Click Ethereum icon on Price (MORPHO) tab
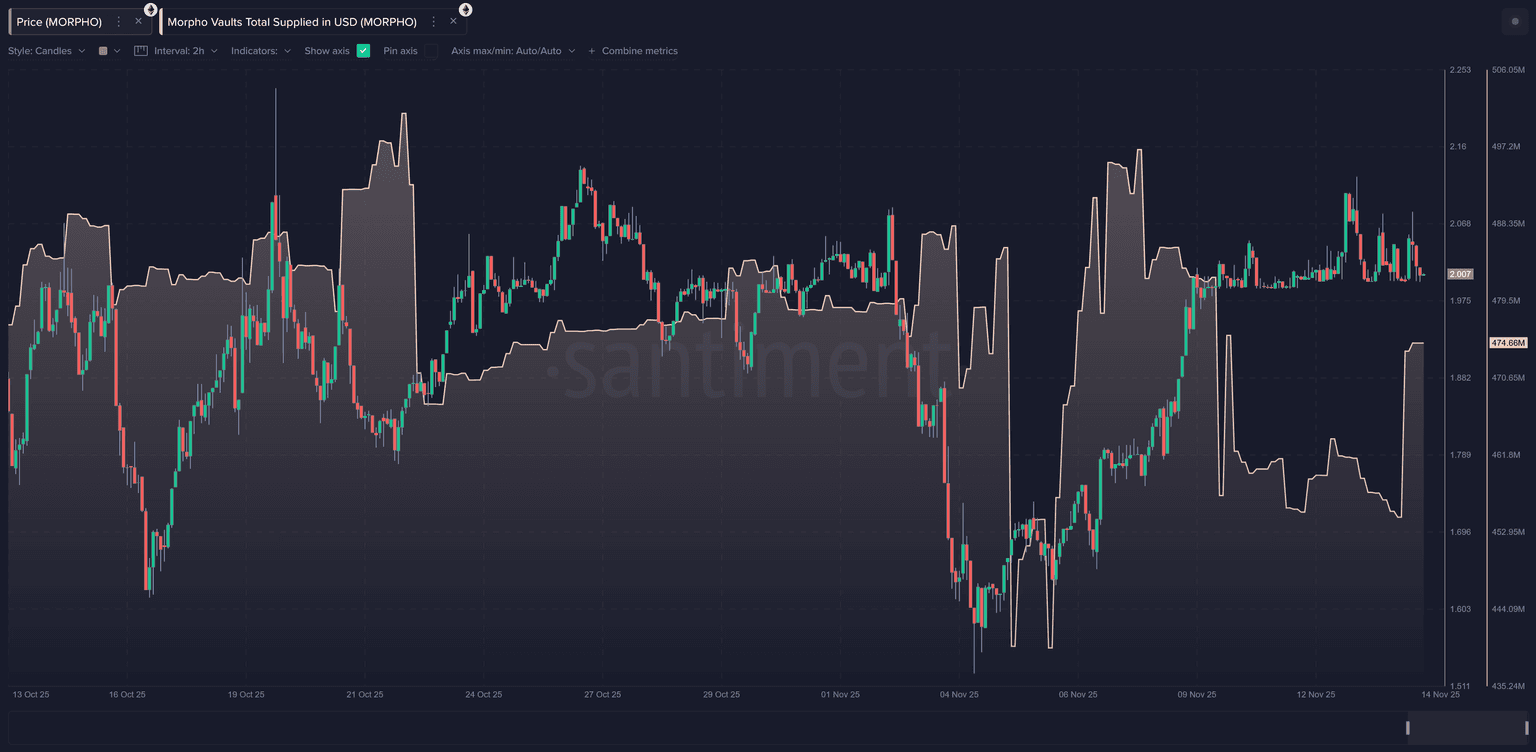This screenshot has height=752, width=1536. click(x=150, y=9)
